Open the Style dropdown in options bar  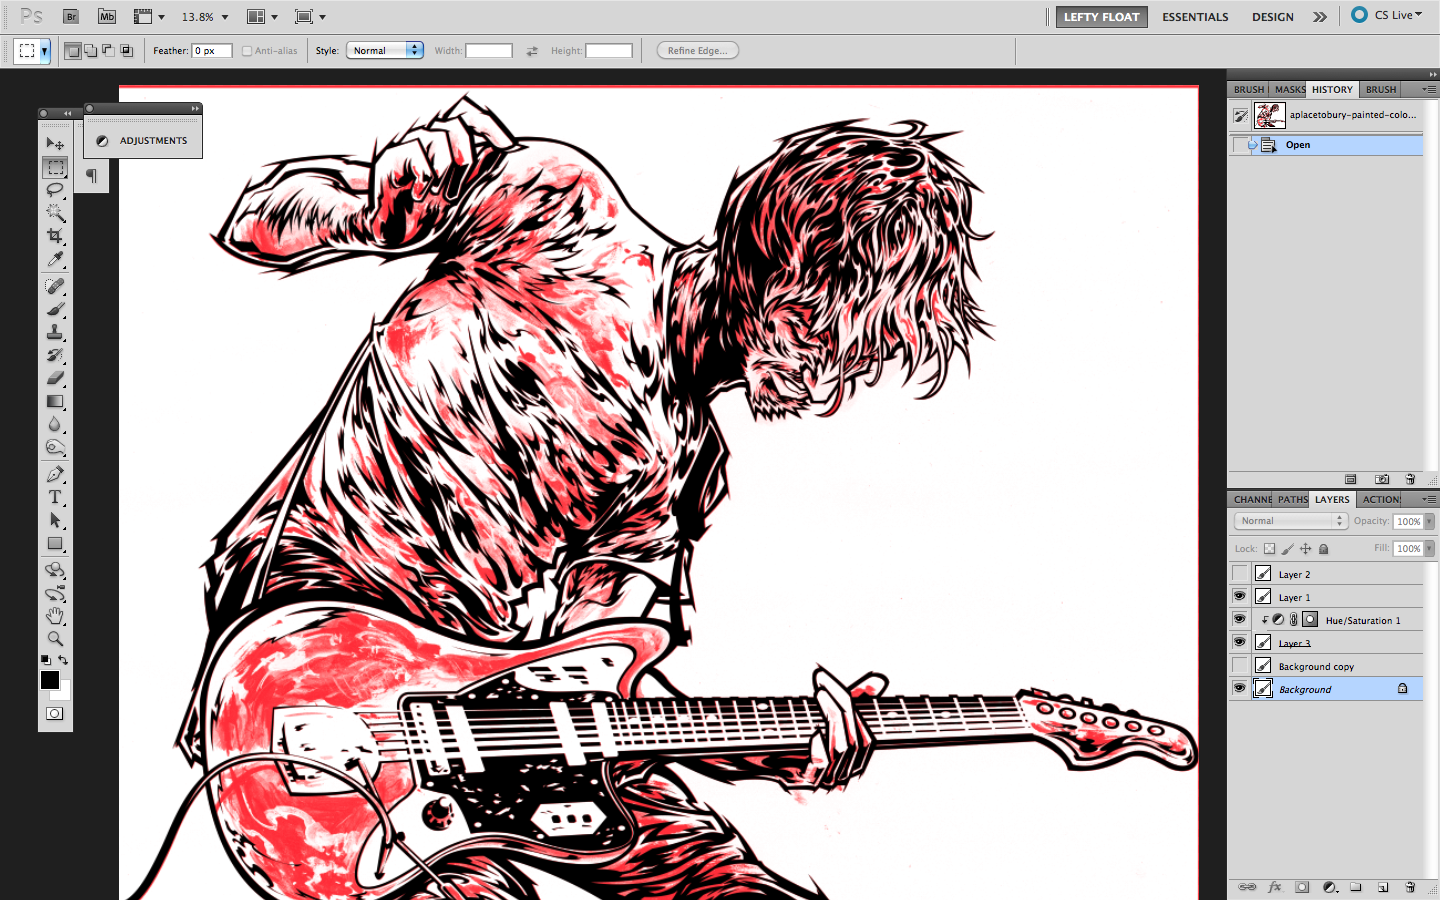tap(385, 50)
